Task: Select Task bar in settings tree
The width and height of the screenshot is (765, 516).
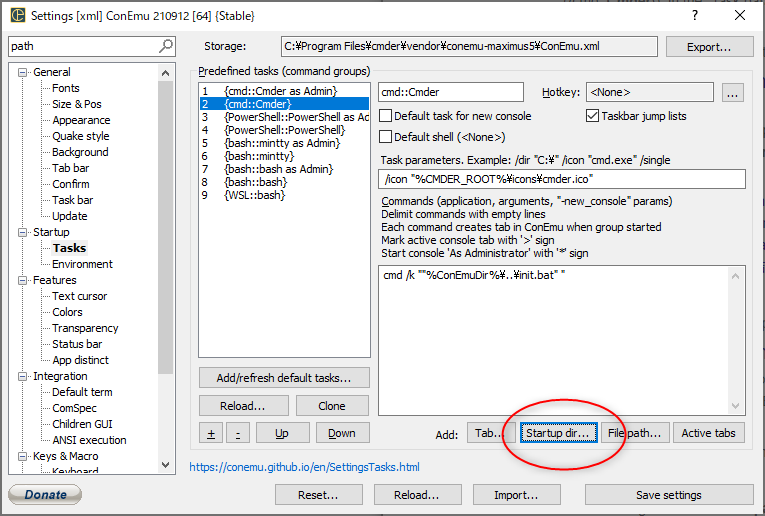Action: point(72,200)
